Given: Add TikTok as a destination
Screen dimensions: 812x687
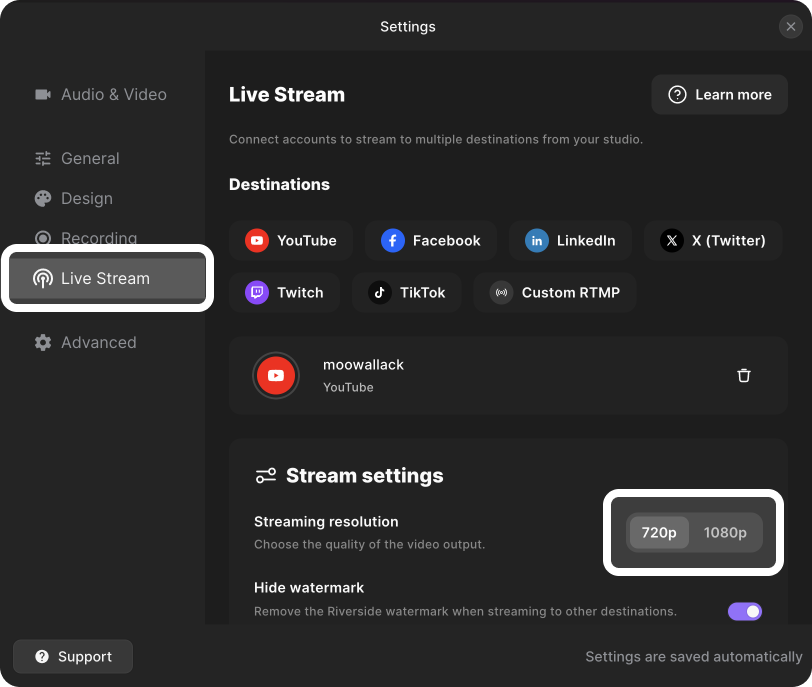Looking at the screenshot, I should click(x=407, y=292).
